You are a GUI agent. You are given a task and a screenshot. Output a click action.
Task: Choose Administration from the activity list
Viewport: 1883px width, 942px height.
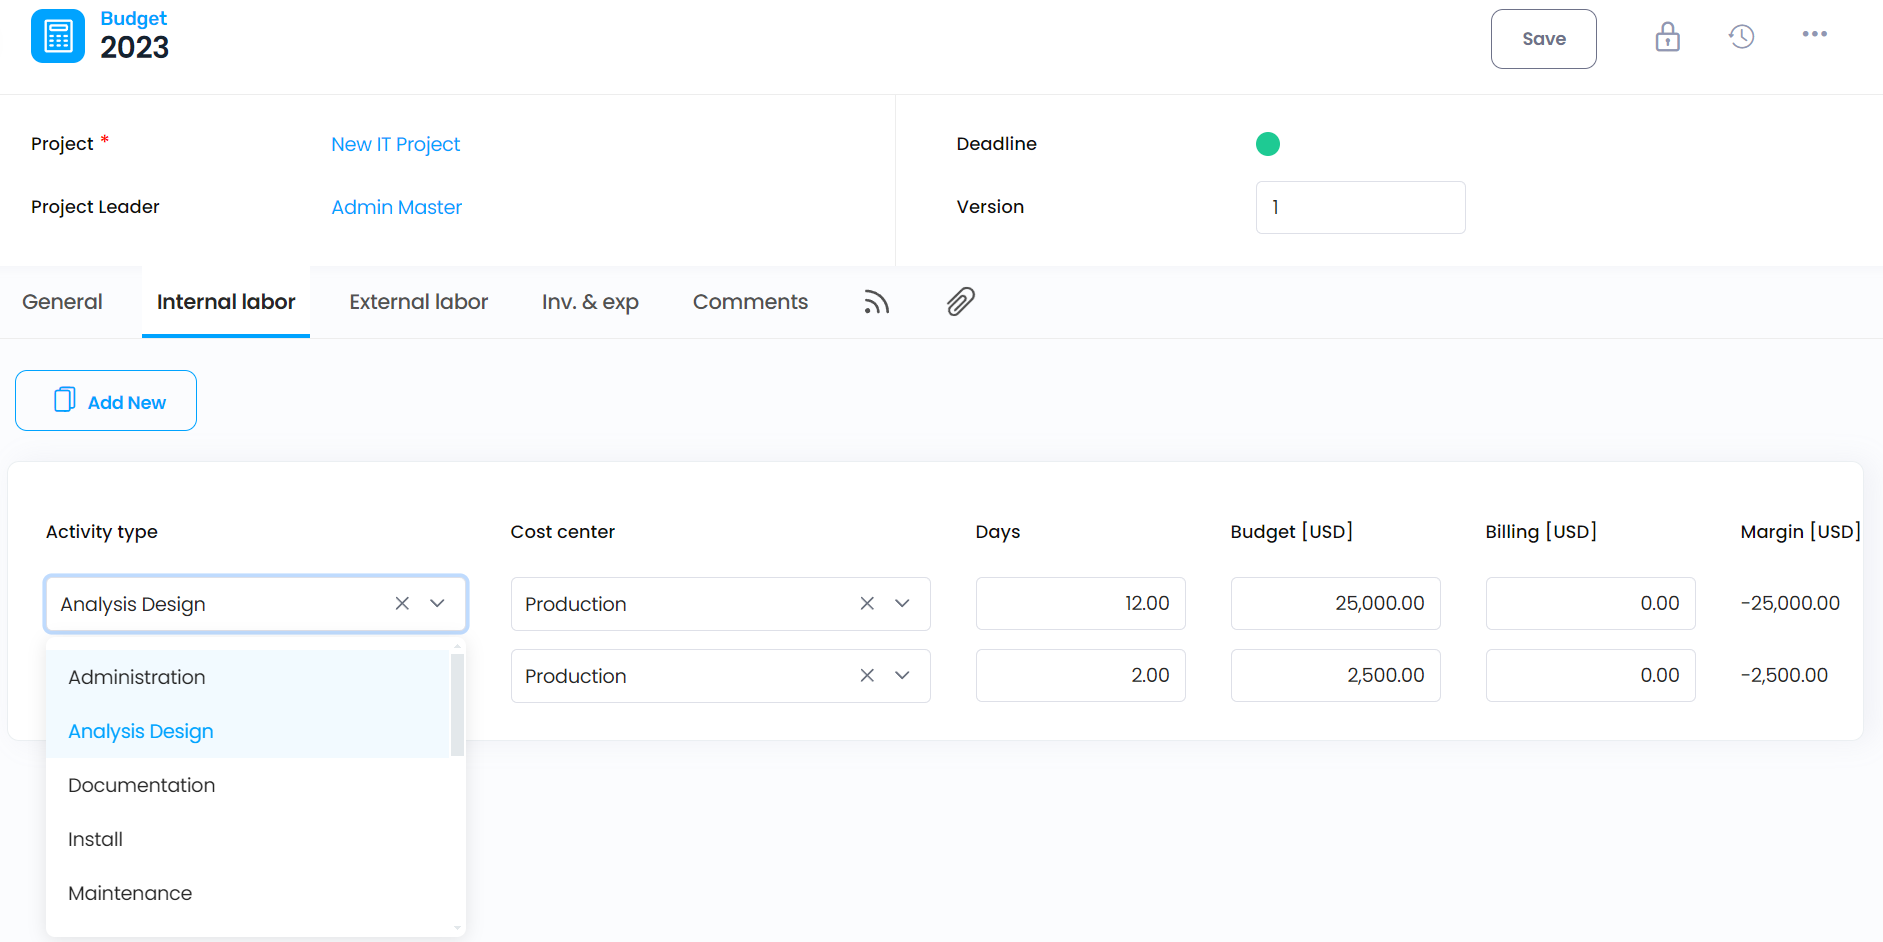point(249,677)
